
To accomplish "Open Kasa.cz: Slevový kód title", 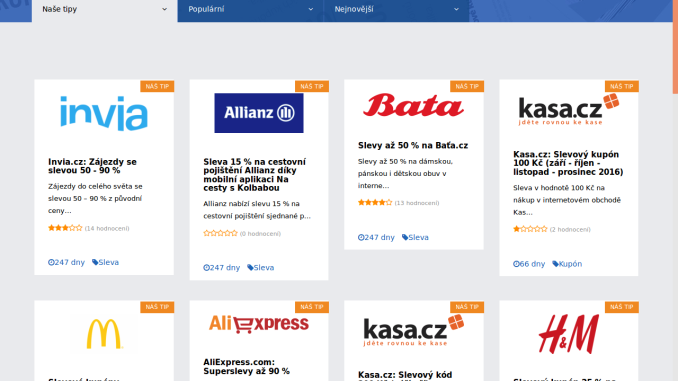I will (405, 375).
